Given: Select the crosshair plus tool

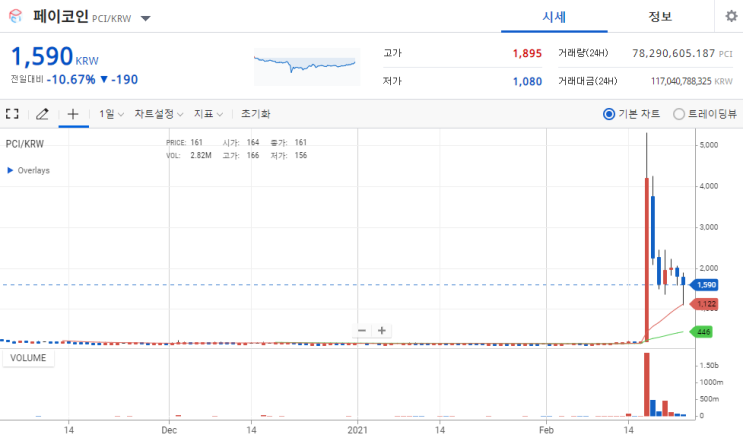Looking at the screenshot, I should [73, 114].
